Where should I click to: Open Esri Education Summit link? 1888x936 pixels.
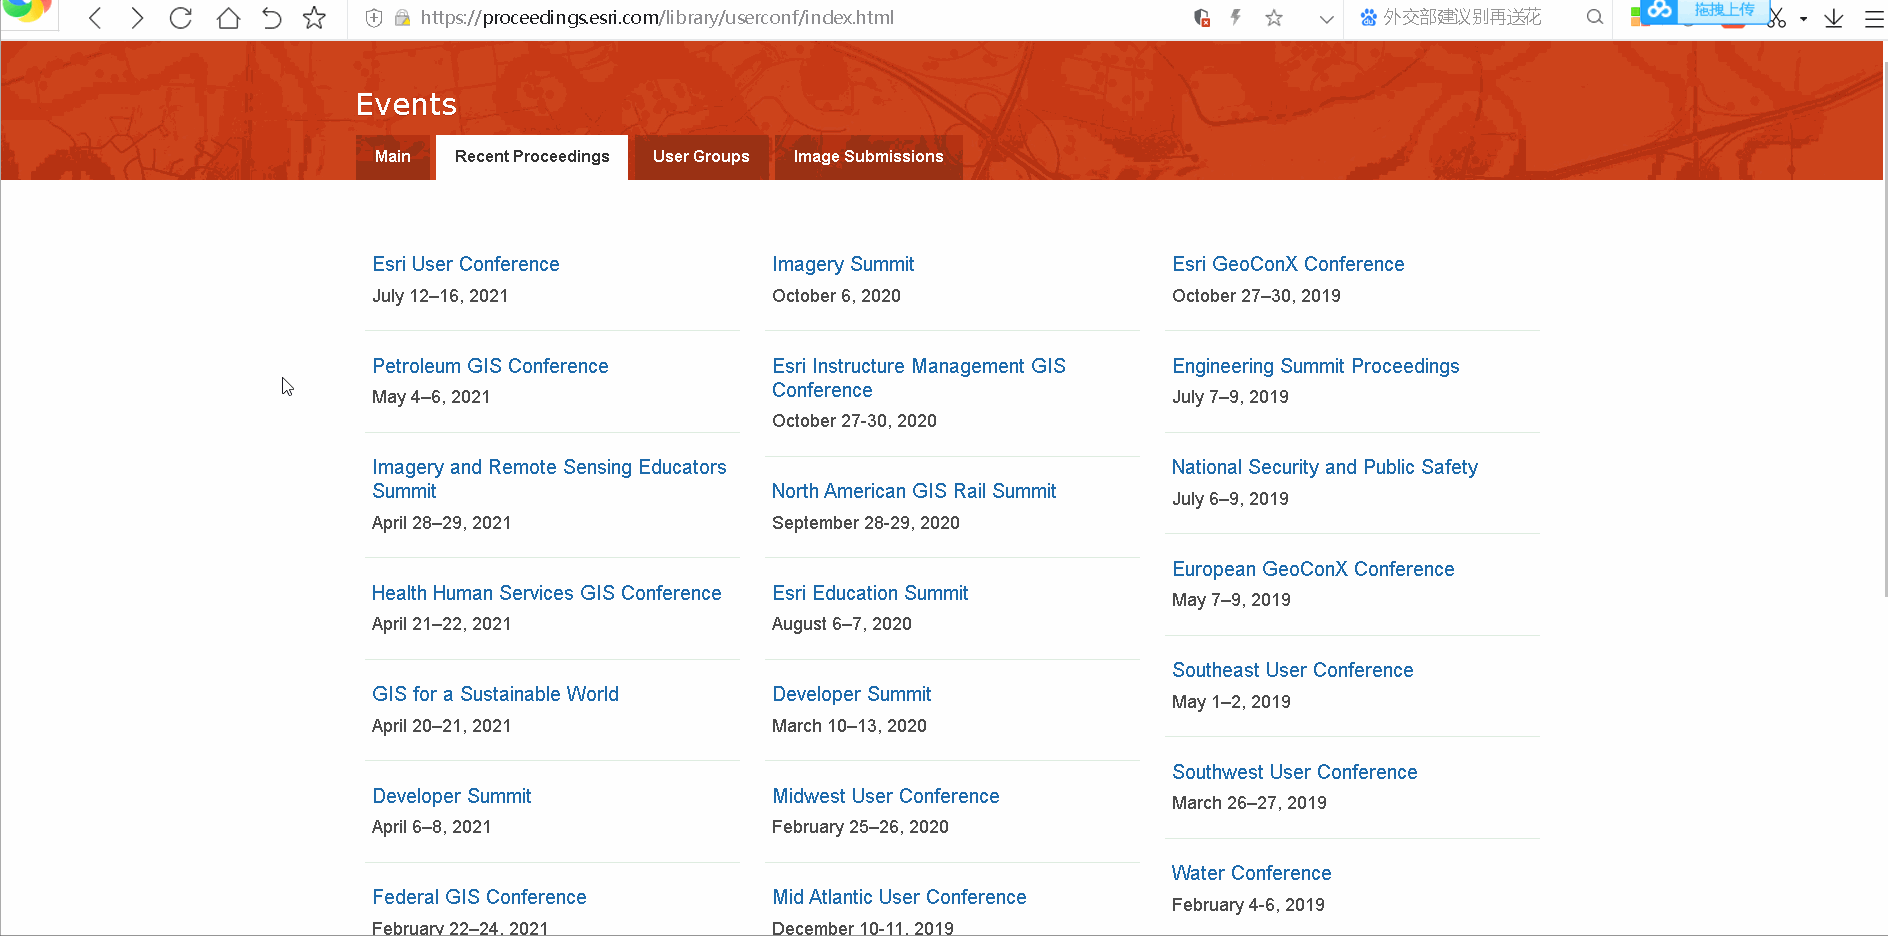tap(870, 593)
